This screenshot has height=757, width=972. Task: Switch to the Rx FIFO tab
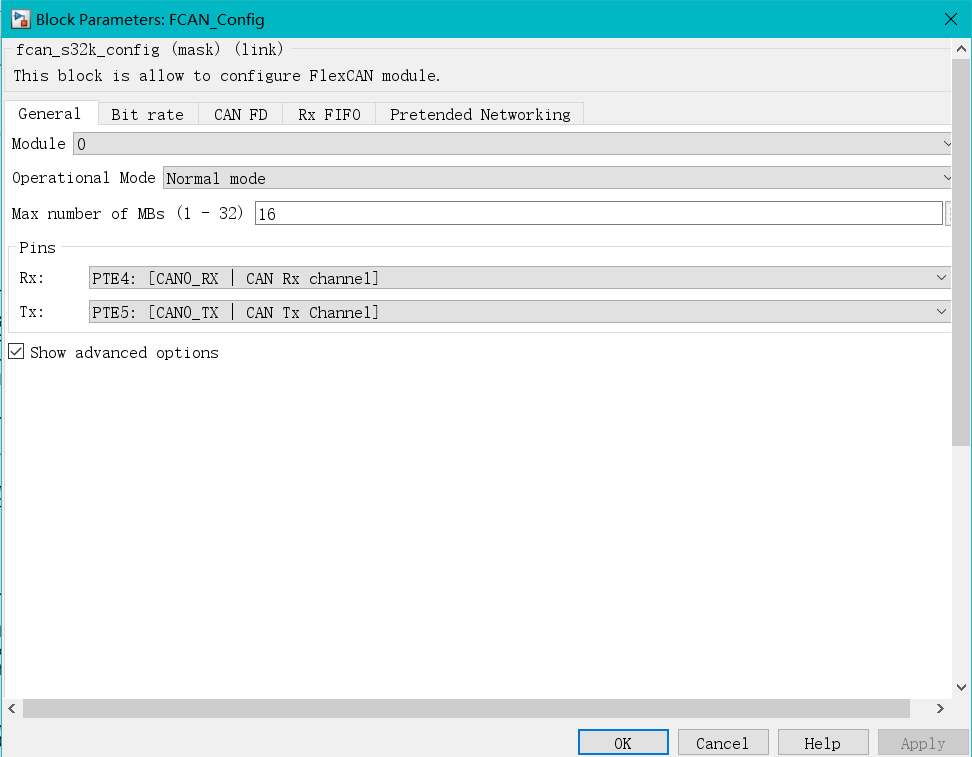(x=329, y=115)
